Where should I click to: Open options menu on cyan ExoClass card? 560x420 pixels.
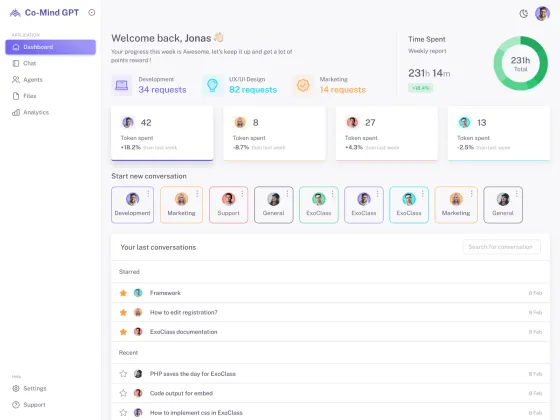coord(422,194)
